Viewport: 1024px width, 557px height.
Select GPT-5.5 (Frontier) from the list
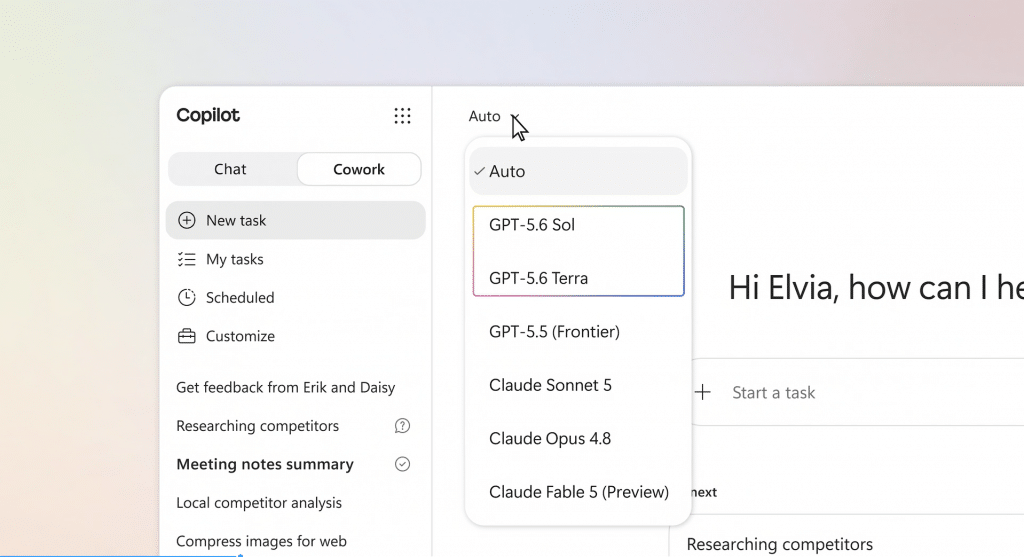click(x=579, y=332)
